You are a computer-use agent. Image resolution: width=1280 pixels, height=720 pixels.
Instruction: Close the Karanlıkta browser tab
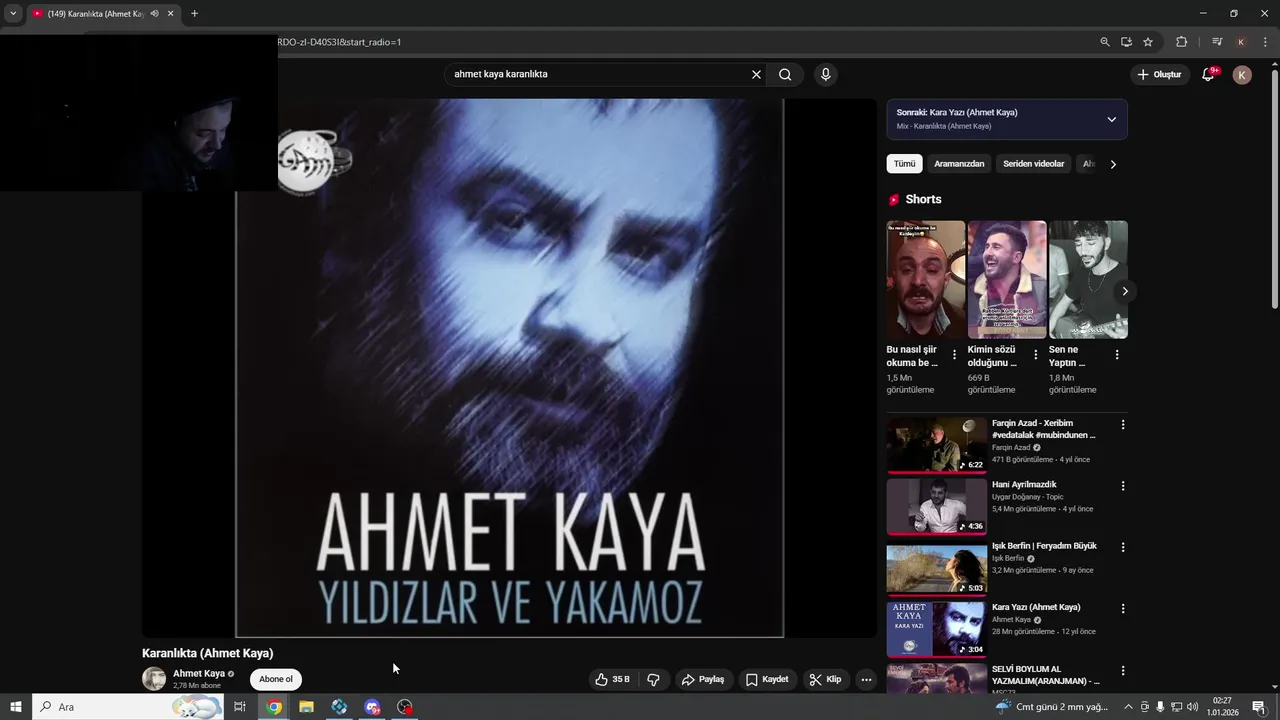[x=170, y=14]
